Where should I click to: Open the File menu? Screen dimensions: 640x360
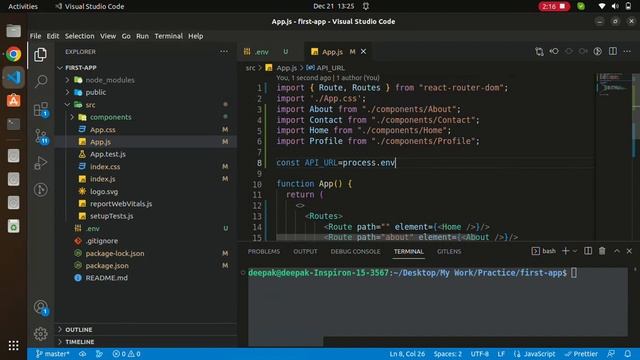[x=36, y=36]
